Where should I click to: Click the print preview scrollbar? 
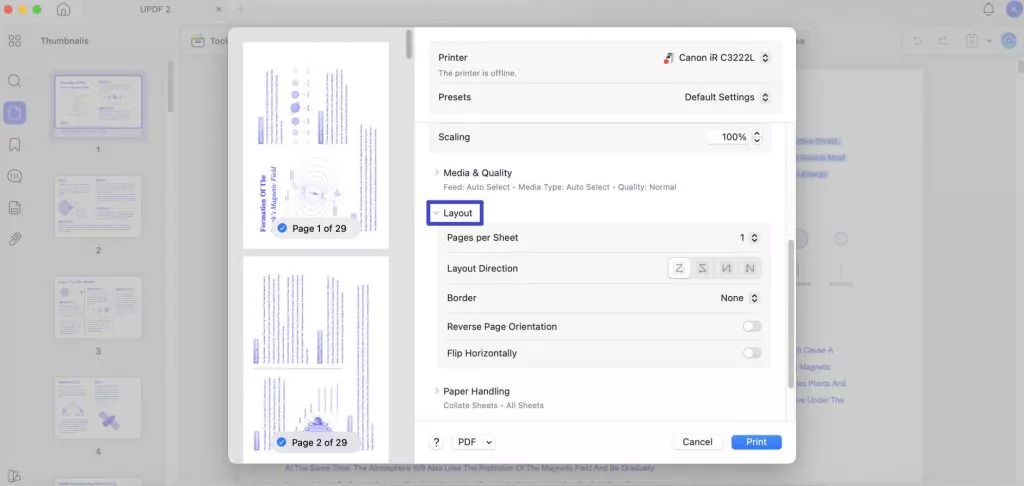click(409, 43)
